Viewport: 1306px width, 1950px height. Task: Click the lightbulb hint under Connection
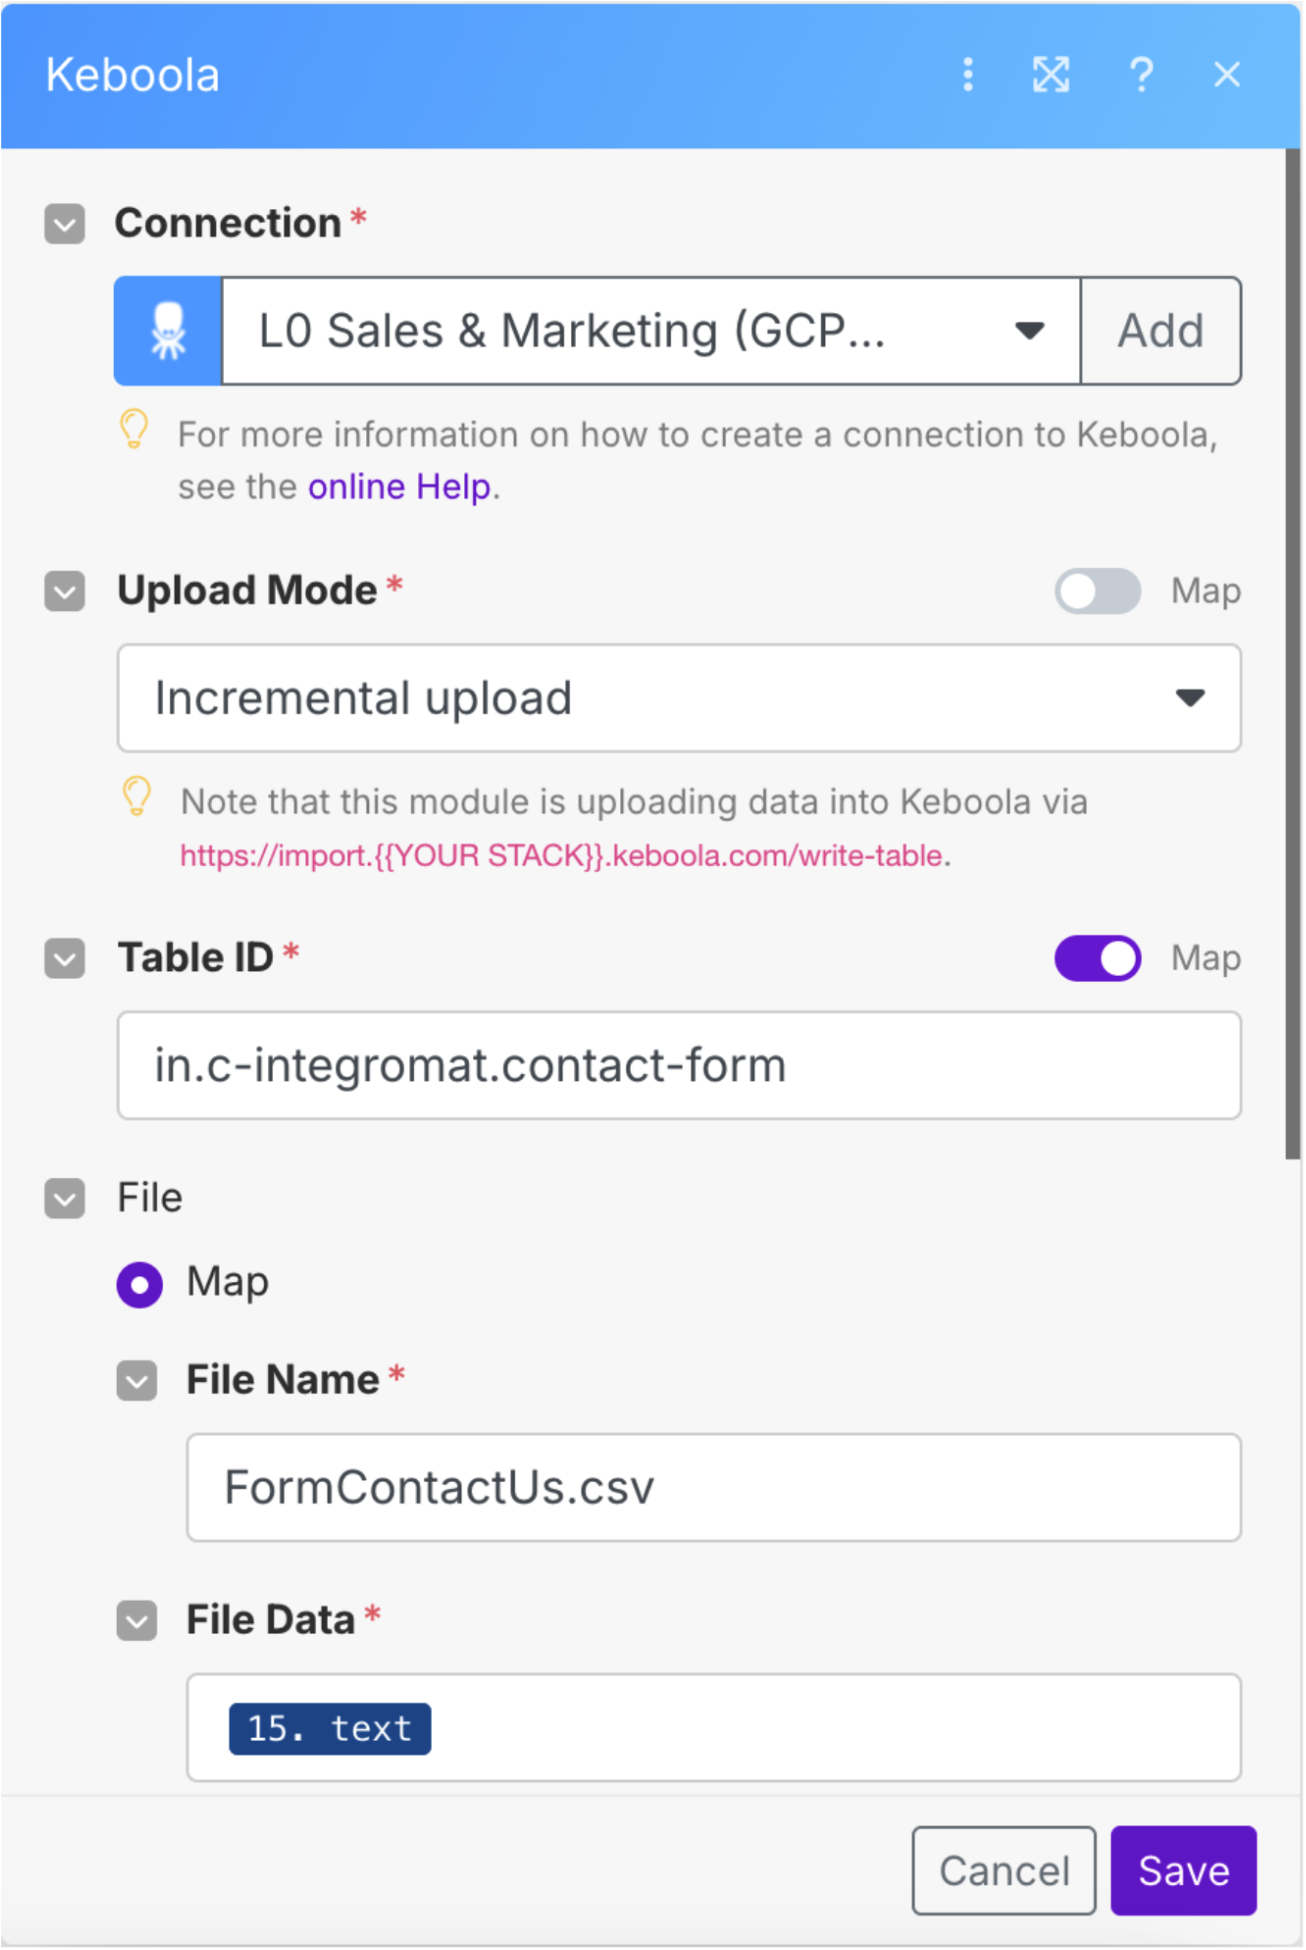[x=134, y=431]
